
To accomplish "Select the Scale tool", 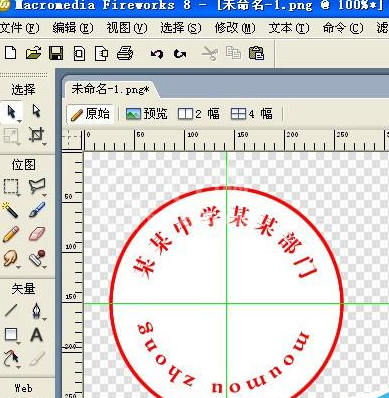I will point(11,136).
